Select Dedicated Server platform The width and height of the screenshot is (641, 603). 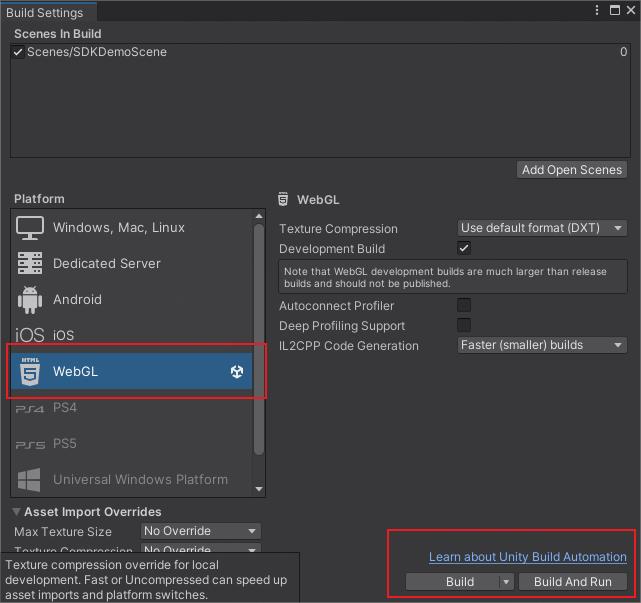click(132, 263)
